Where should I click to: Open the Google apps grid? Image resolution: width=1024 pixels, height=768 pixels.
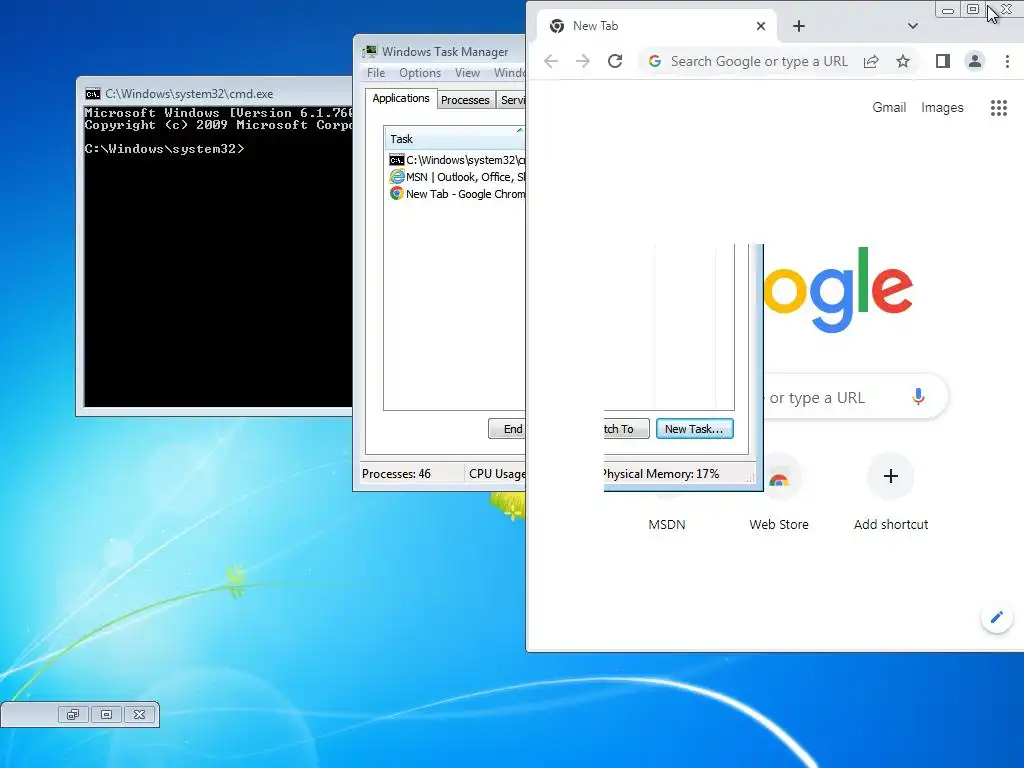pos(999,108)
